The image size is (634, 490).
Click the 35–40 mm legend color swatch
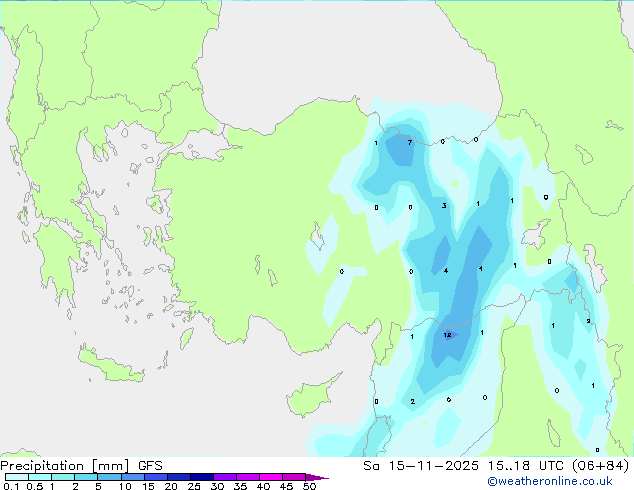tap(248, 477)
